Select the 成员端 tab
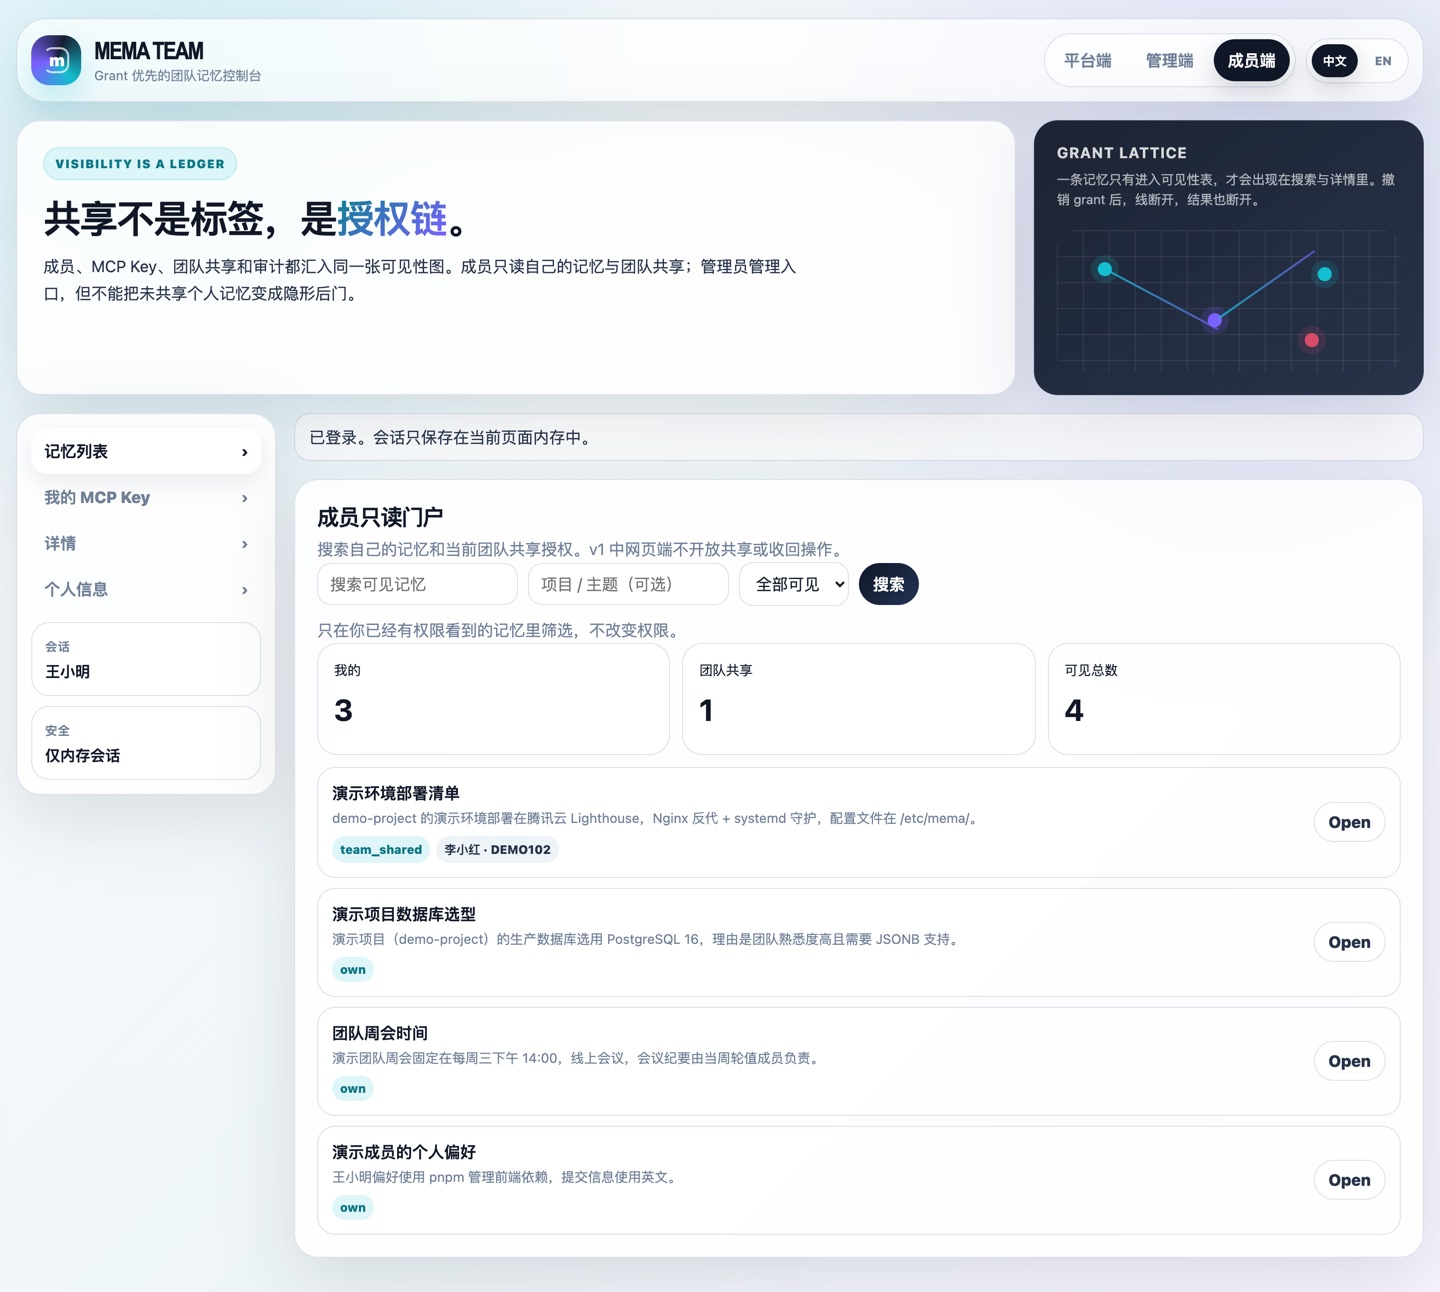 pos(1251,61)
